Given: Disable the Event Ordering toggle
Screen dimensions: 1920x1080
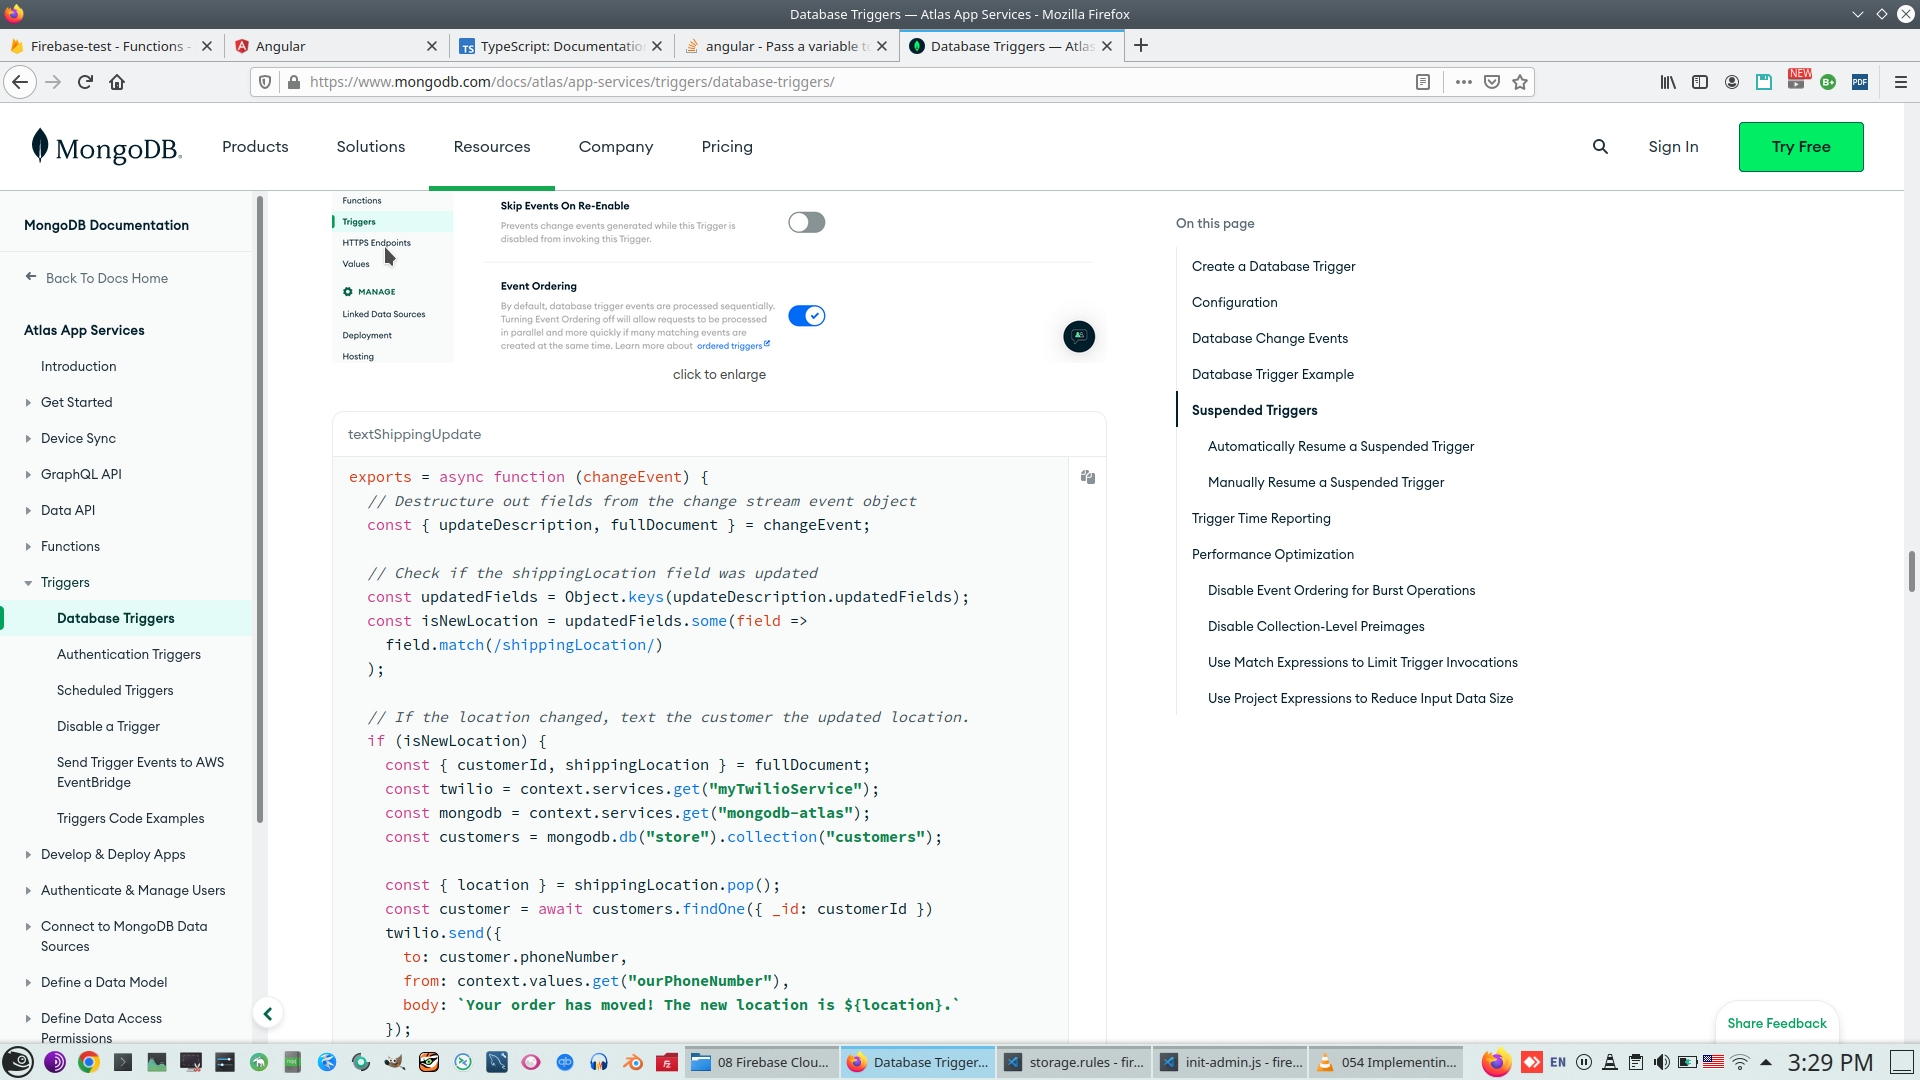Looking at the screenshot, I should 806,316.
